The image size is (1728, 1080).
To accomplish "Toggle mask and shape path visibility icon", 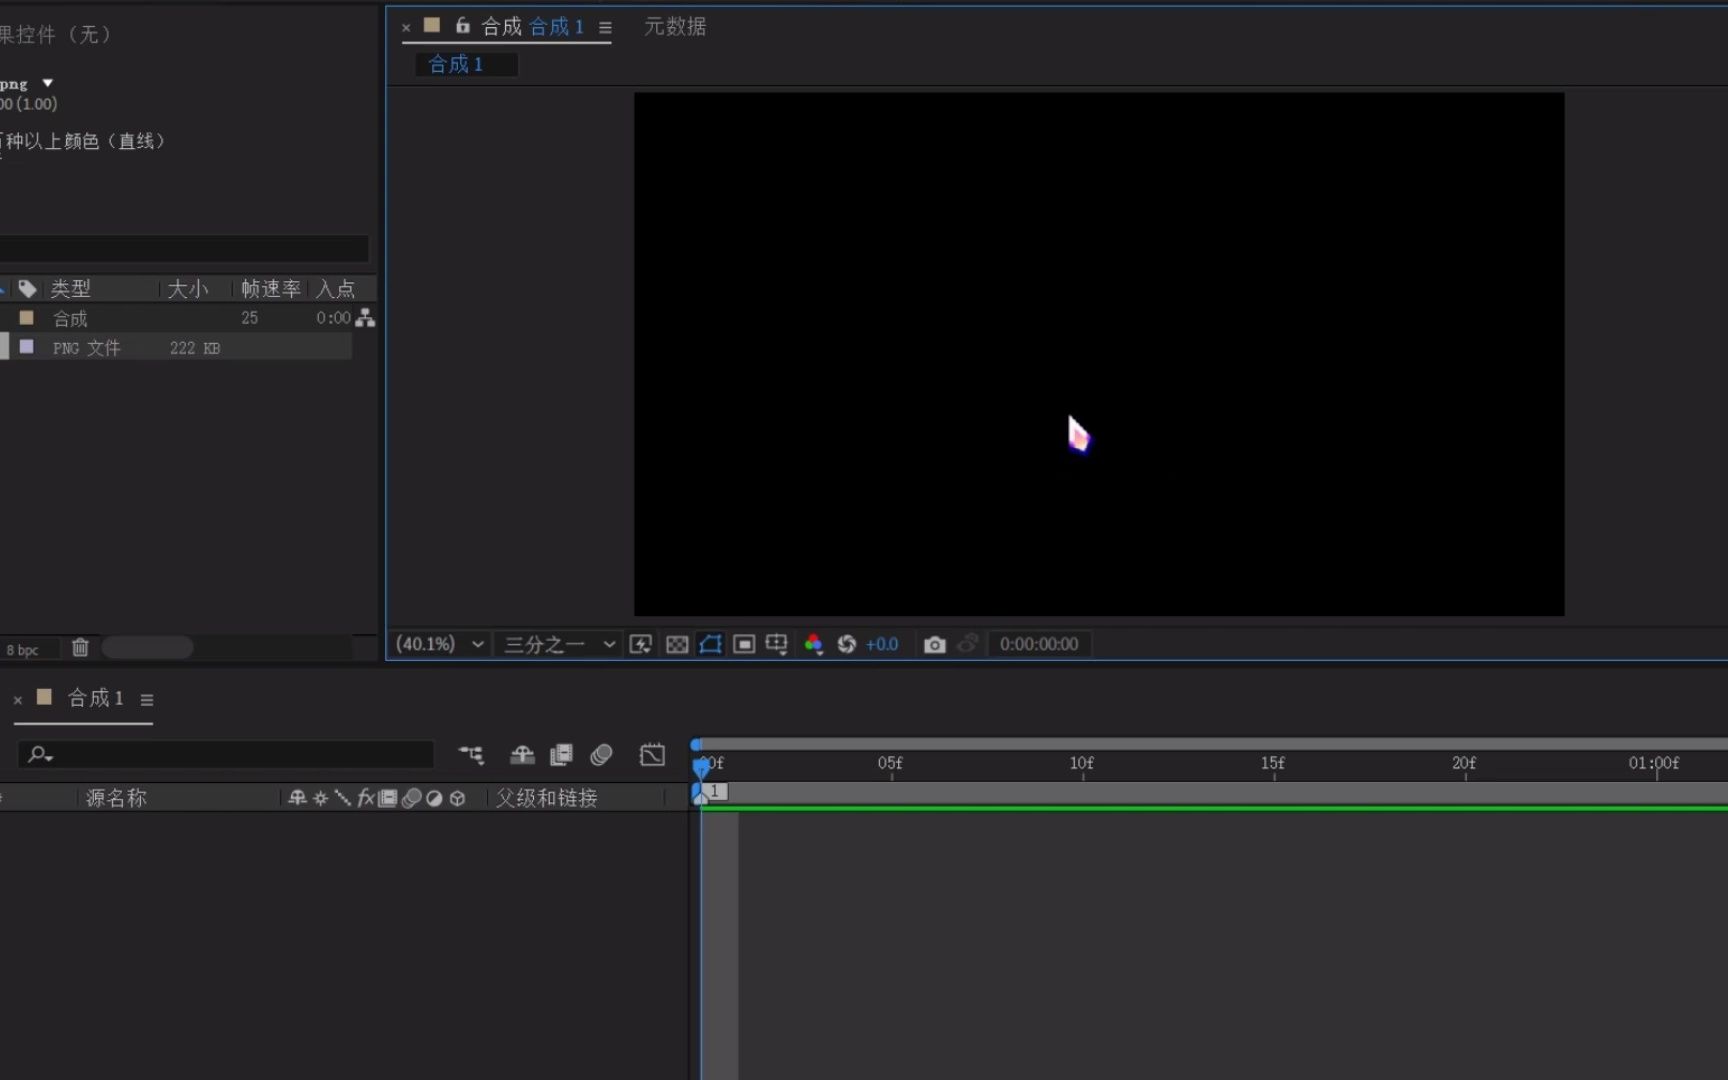I will [x=710, y=644].
